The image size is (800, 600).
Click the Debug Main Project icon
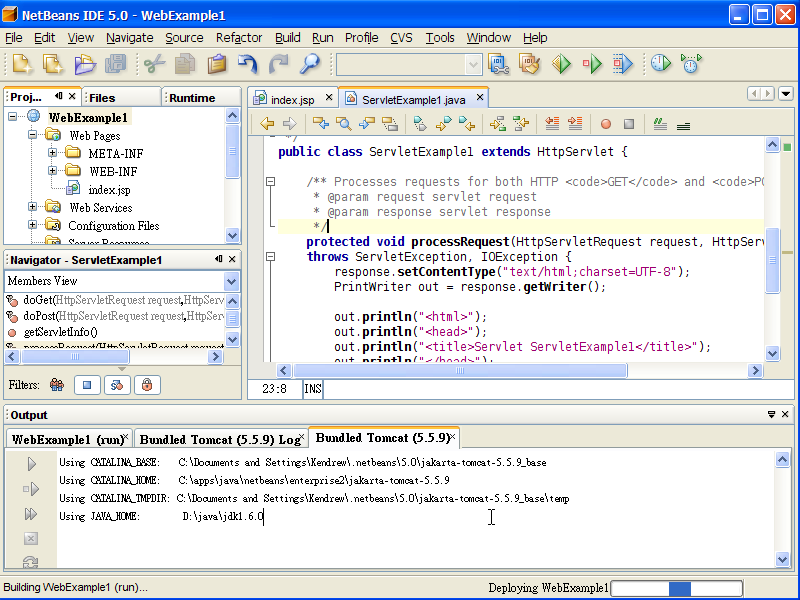click(592, 64)
